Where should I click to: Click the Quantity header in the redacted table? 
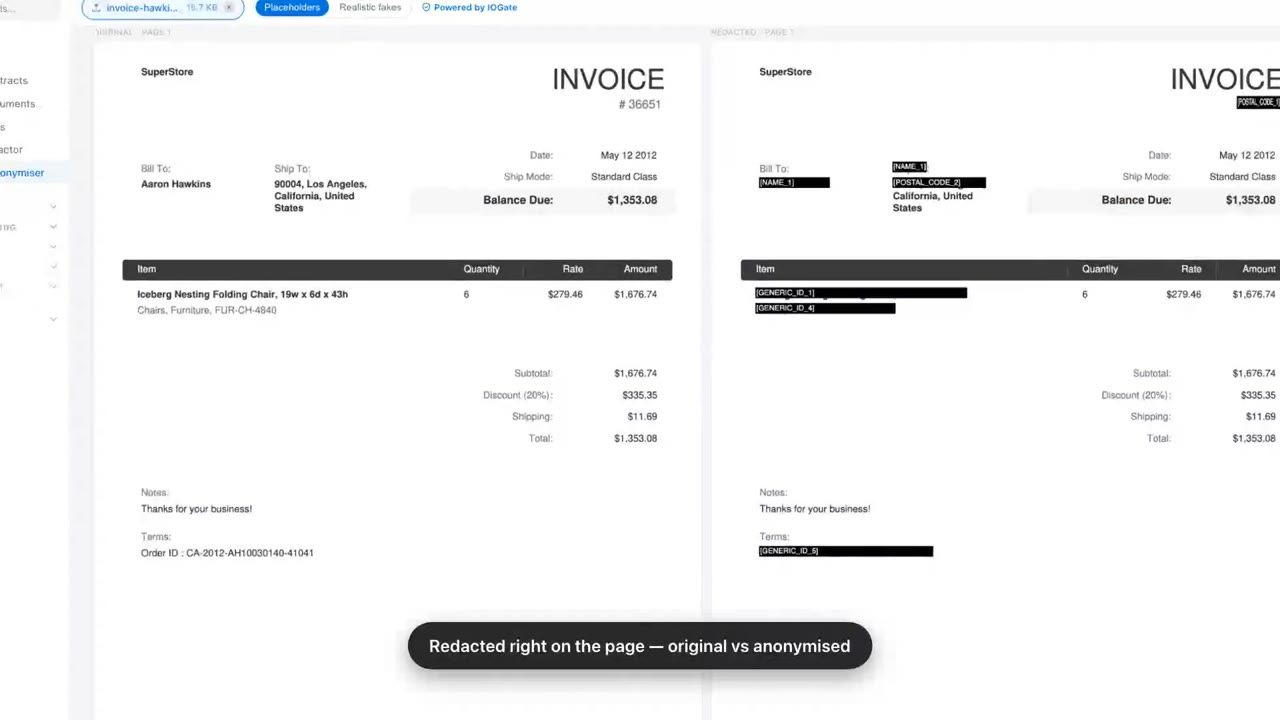tap(1099, 269)
